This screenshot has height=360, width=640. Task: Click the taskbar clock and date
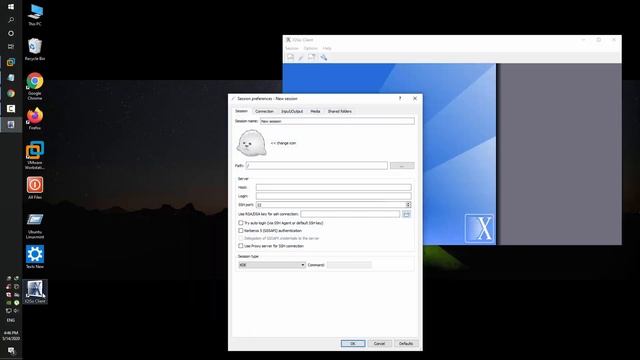(11, 336)
